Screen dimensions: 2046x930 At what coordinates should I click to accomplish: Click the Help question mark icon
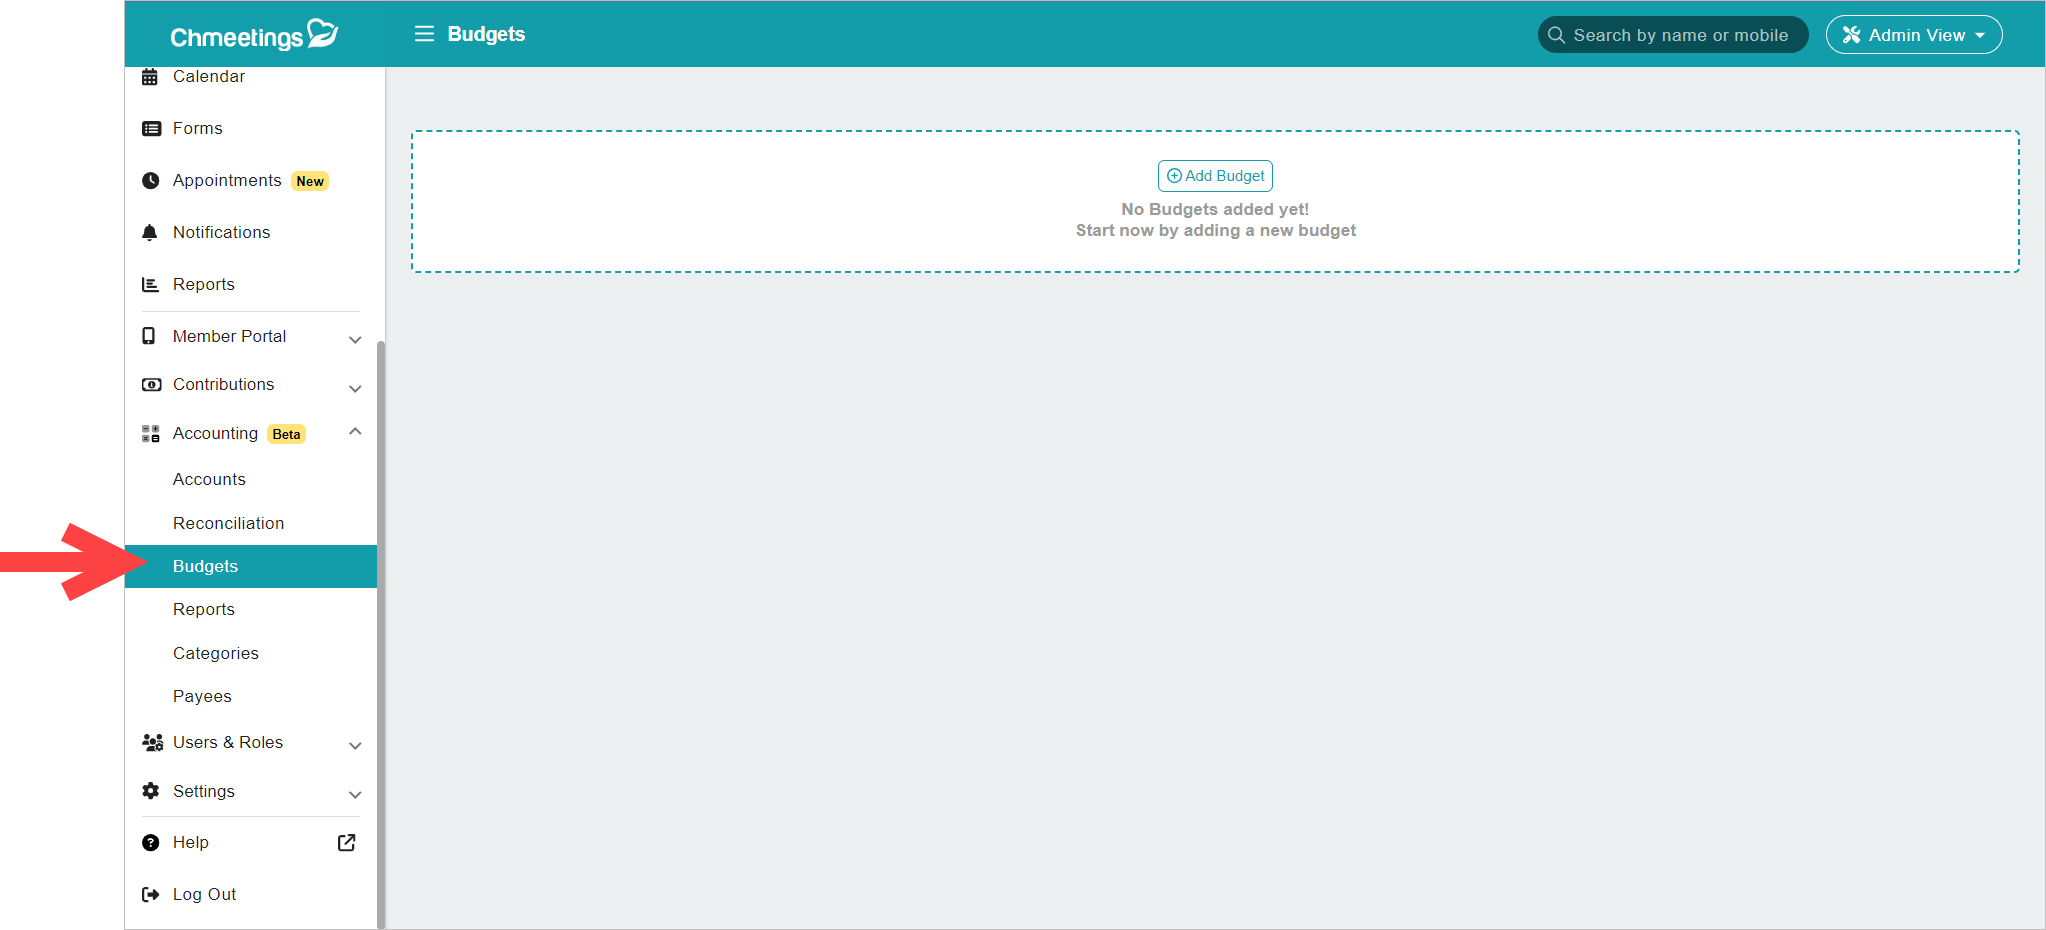[151, 843]
